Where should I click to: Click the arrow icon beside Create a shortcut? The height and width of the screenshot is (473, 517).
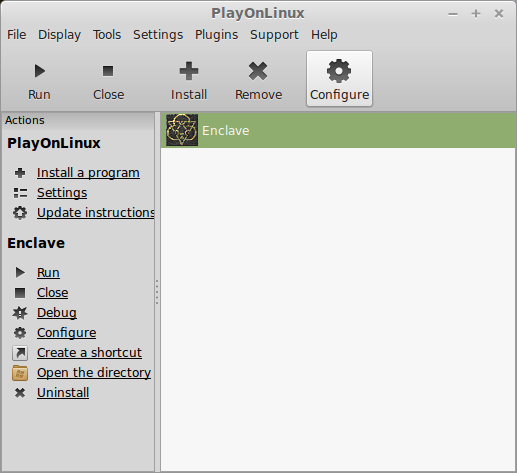20,353
